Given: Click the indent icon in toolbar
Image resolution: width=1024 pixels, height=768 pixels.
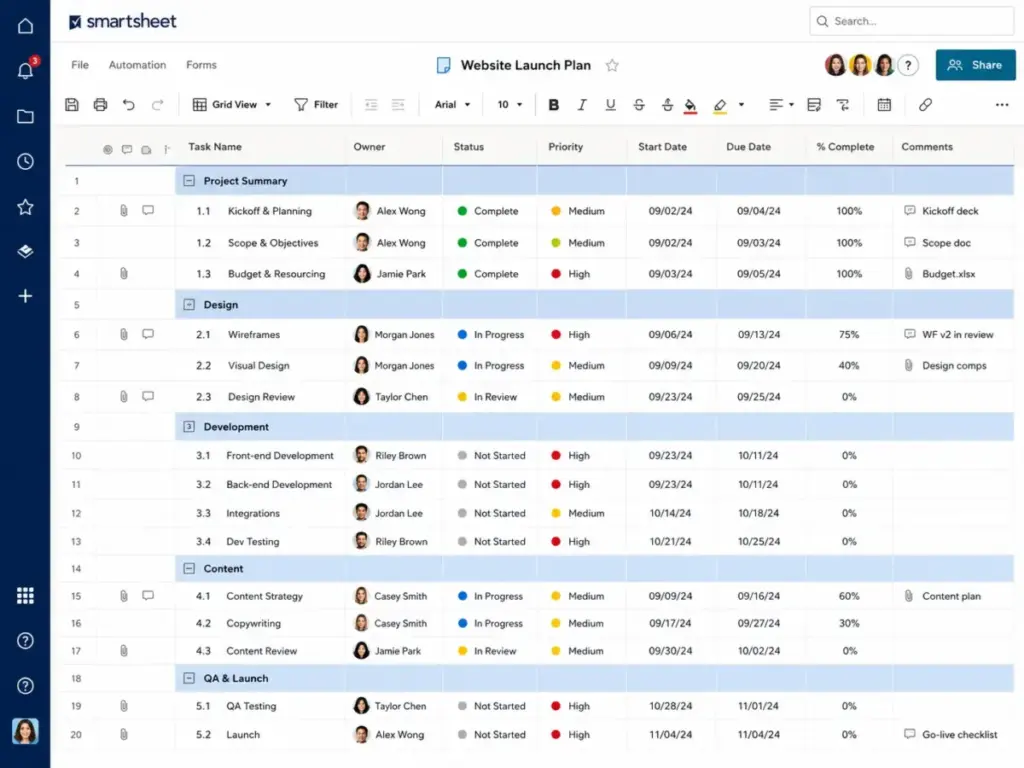Looking at the screenshot, I should point(398,104).
